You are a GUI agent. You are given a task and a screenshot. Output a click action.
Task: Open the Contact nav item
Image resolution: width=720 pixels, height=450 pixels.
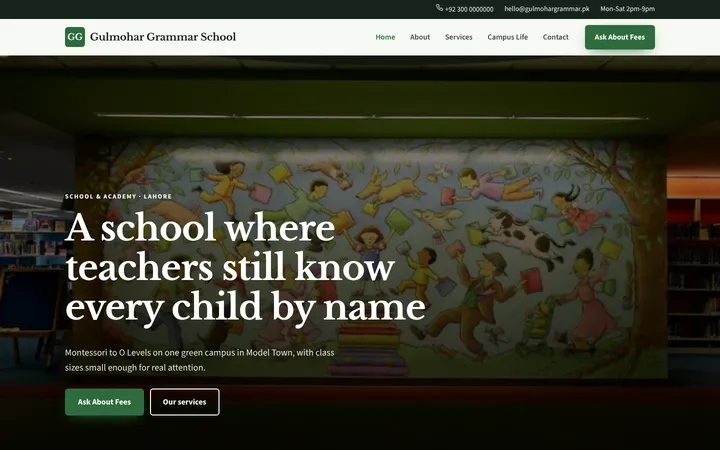click(x=555, y=37)
